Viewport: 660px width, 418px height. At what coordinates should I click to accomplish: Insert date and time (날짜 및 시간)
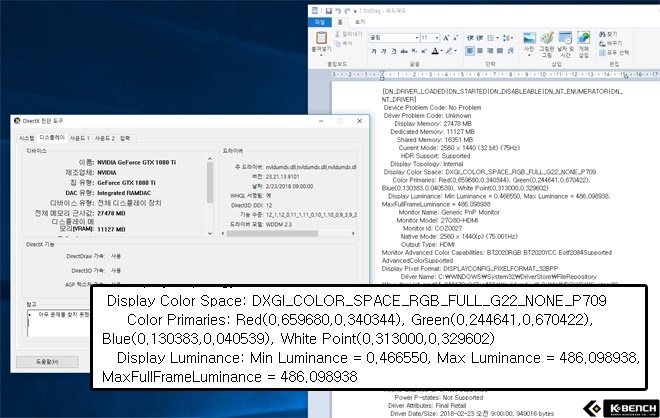point(565,44)
